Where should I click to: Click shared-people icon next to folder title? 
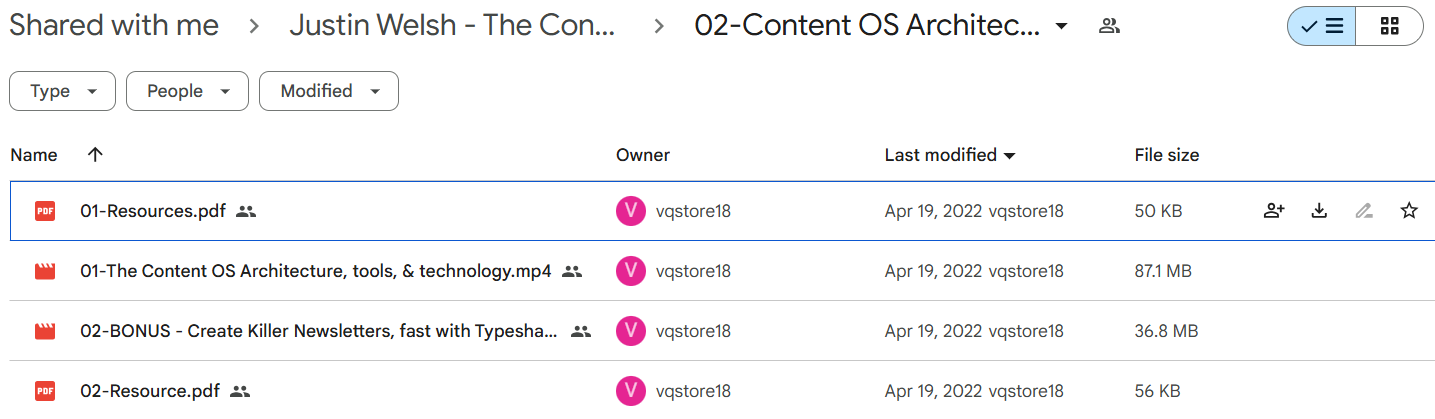[1108, 26]
